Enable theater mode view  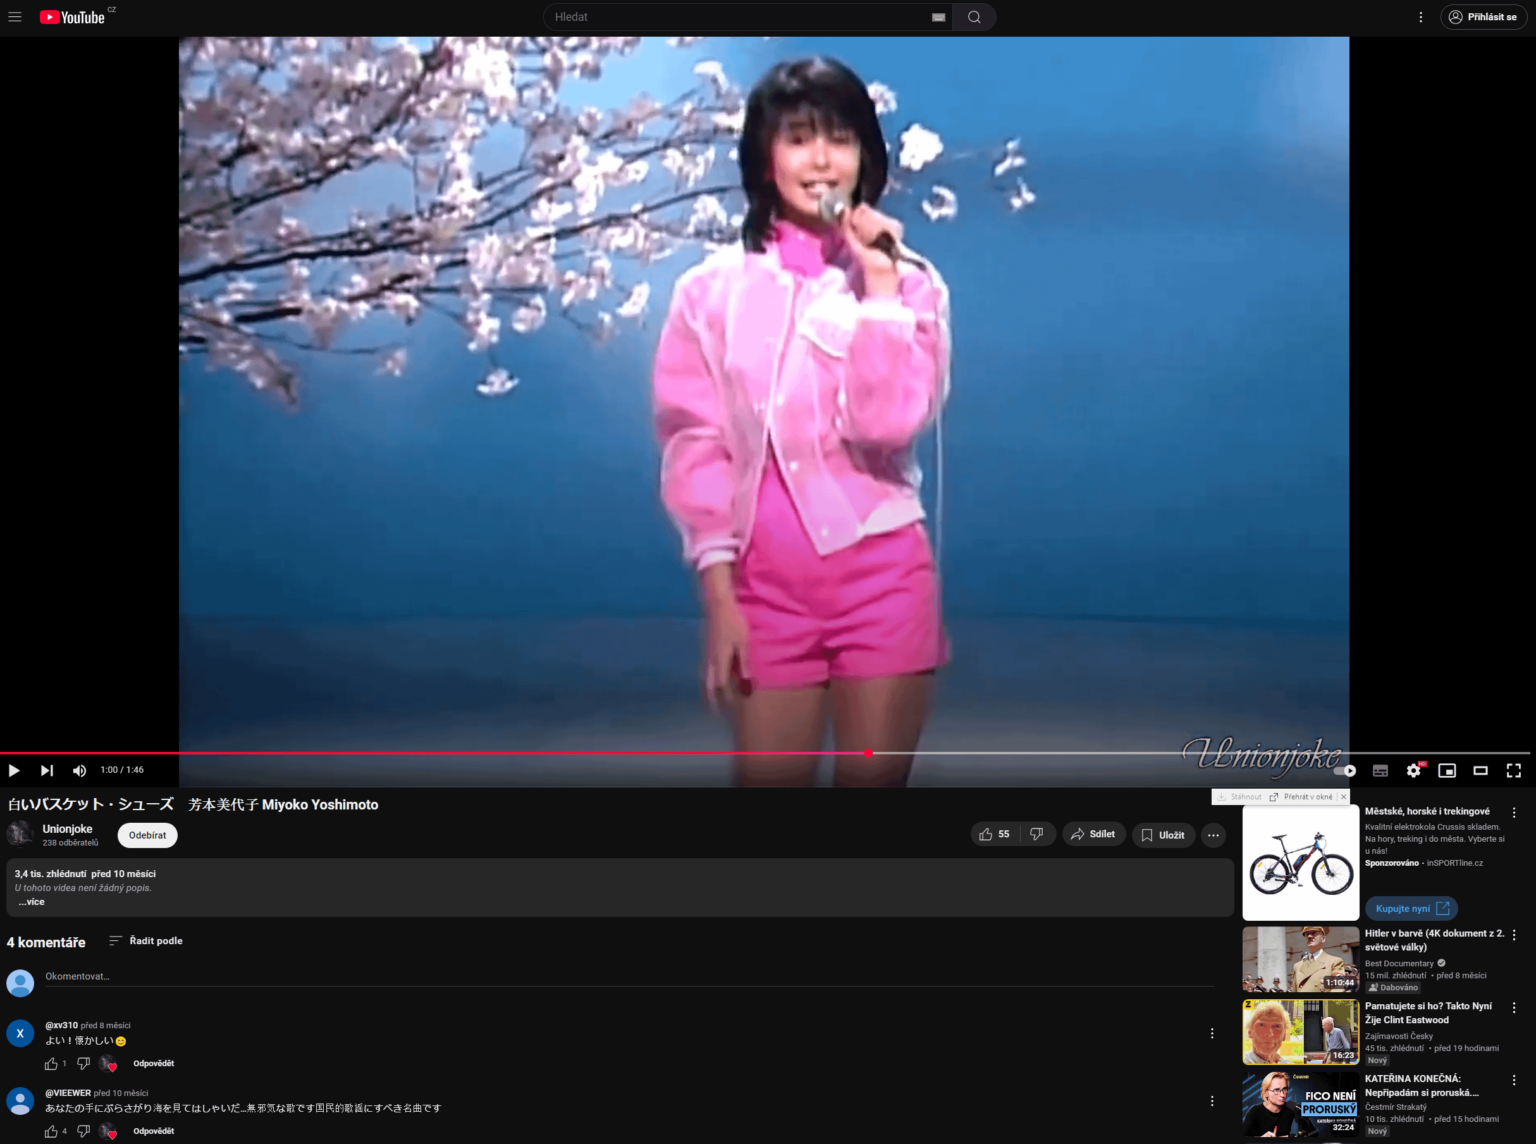click(1481, 770)
